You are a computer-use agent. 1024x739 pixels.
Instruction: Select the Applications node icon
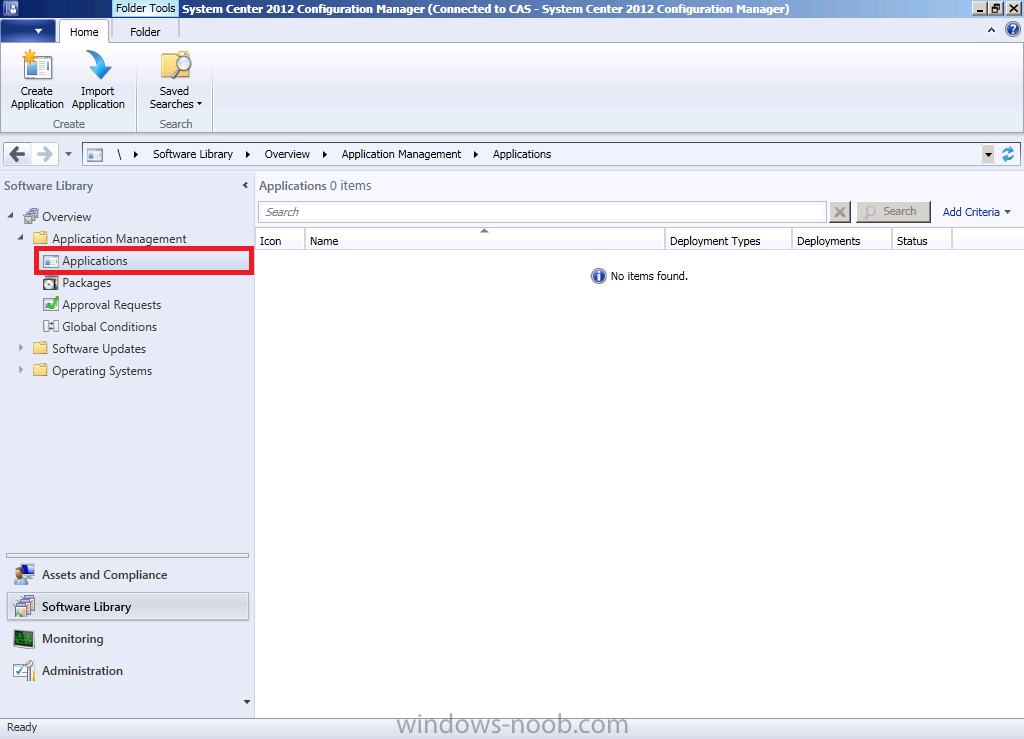[50, 261]
